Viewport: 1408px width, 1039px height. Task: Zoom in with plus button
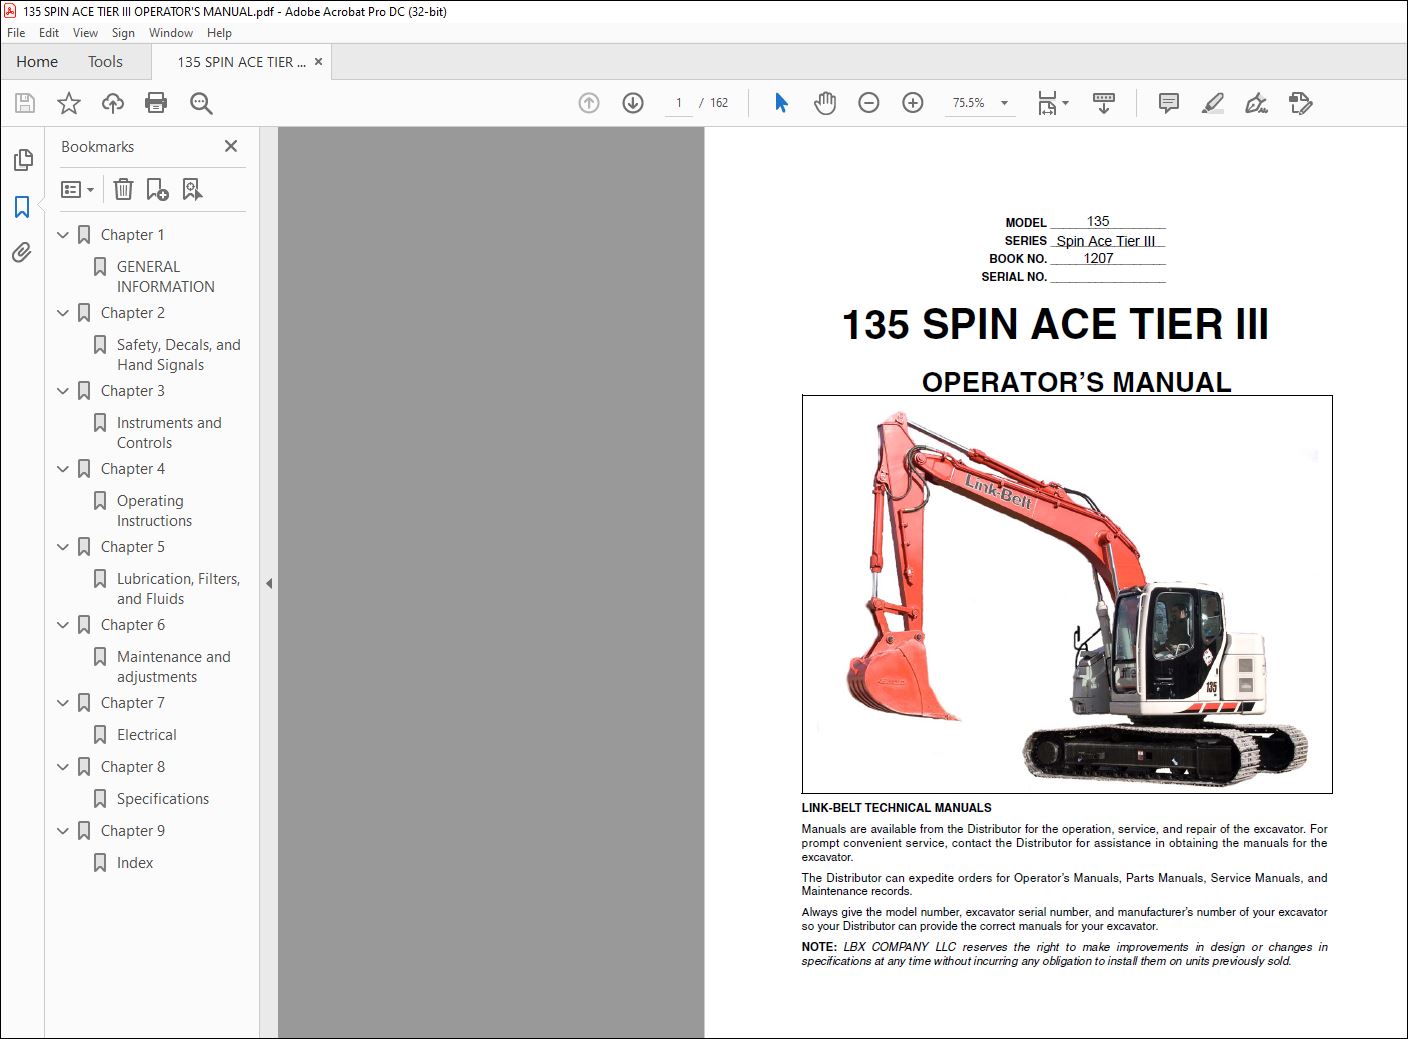pos(913,103)
